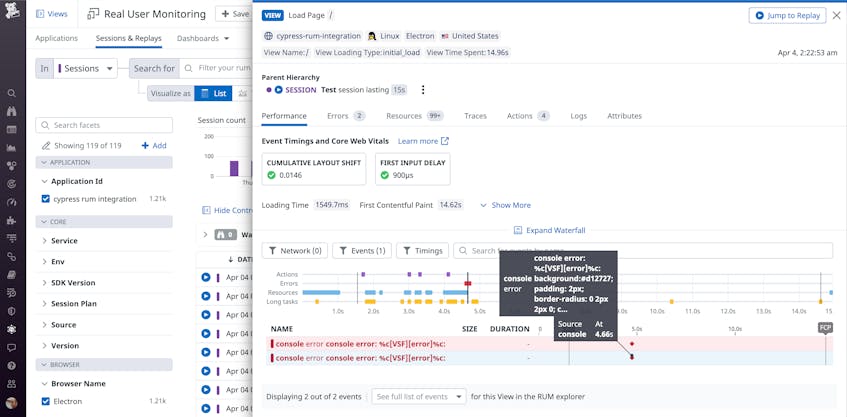Open the In Sessions dropdown

point(85,69)
